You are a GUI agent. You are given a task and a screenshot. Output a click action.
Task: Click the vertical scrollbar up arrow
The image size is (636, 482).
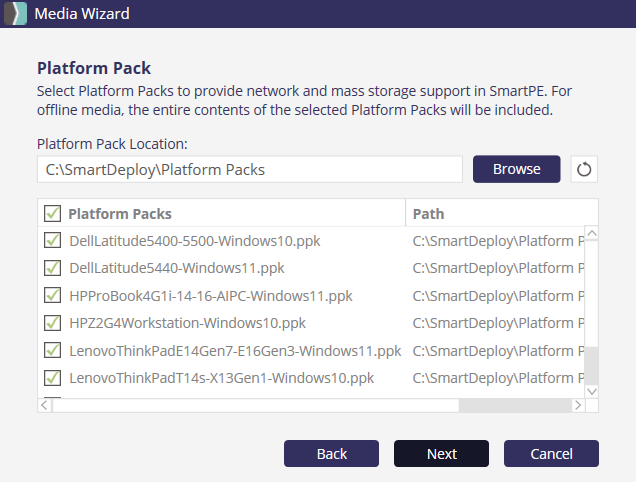pos(591,233)
